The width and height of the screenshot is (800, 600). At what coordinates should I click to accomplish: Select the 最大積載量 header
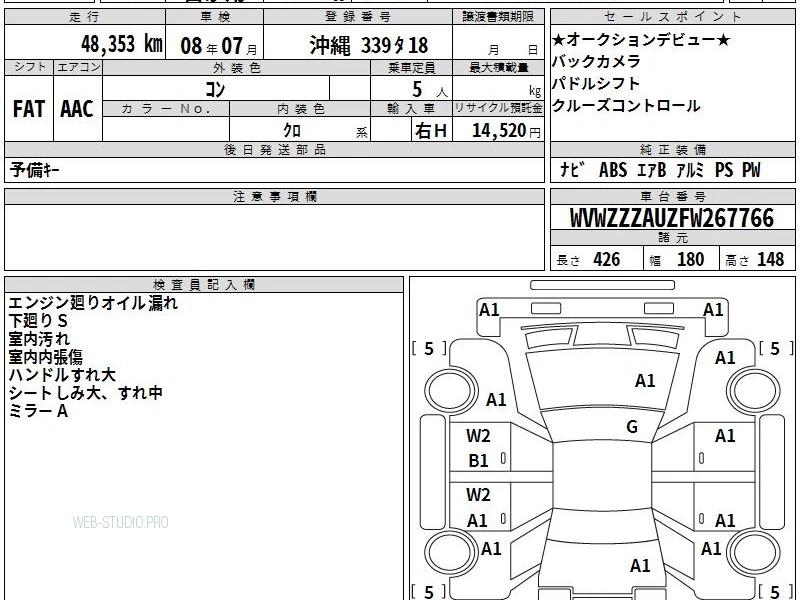(x=498, y=67)
